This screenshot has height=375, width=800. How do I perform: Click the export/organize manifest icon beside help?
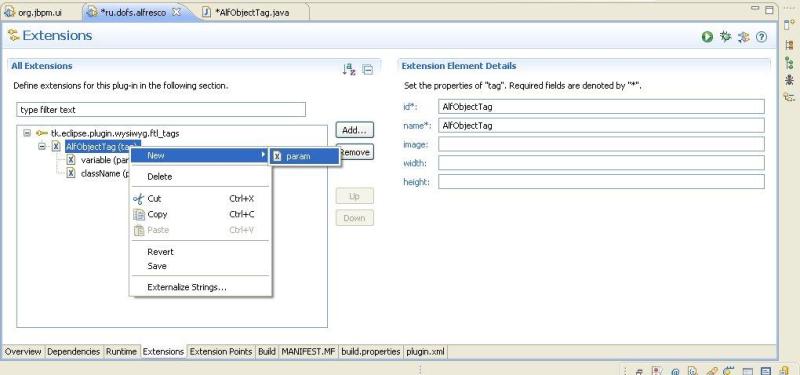point(743,37)
